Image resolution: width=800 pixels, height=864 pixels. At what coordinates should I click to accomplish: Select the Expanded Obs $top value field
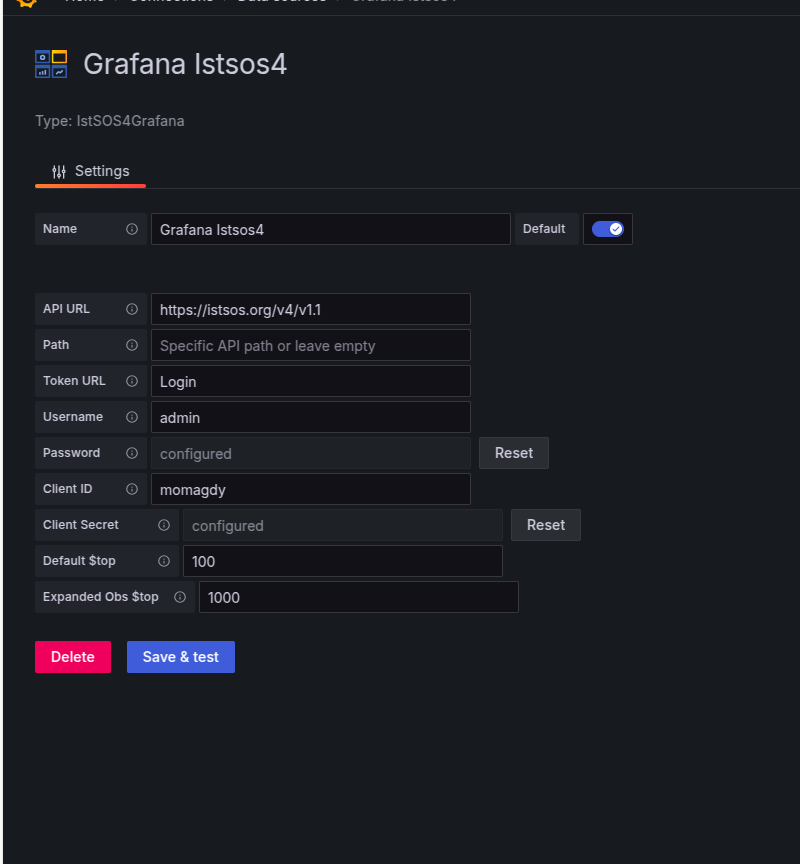pyautogui.click(x=358, y=597)
